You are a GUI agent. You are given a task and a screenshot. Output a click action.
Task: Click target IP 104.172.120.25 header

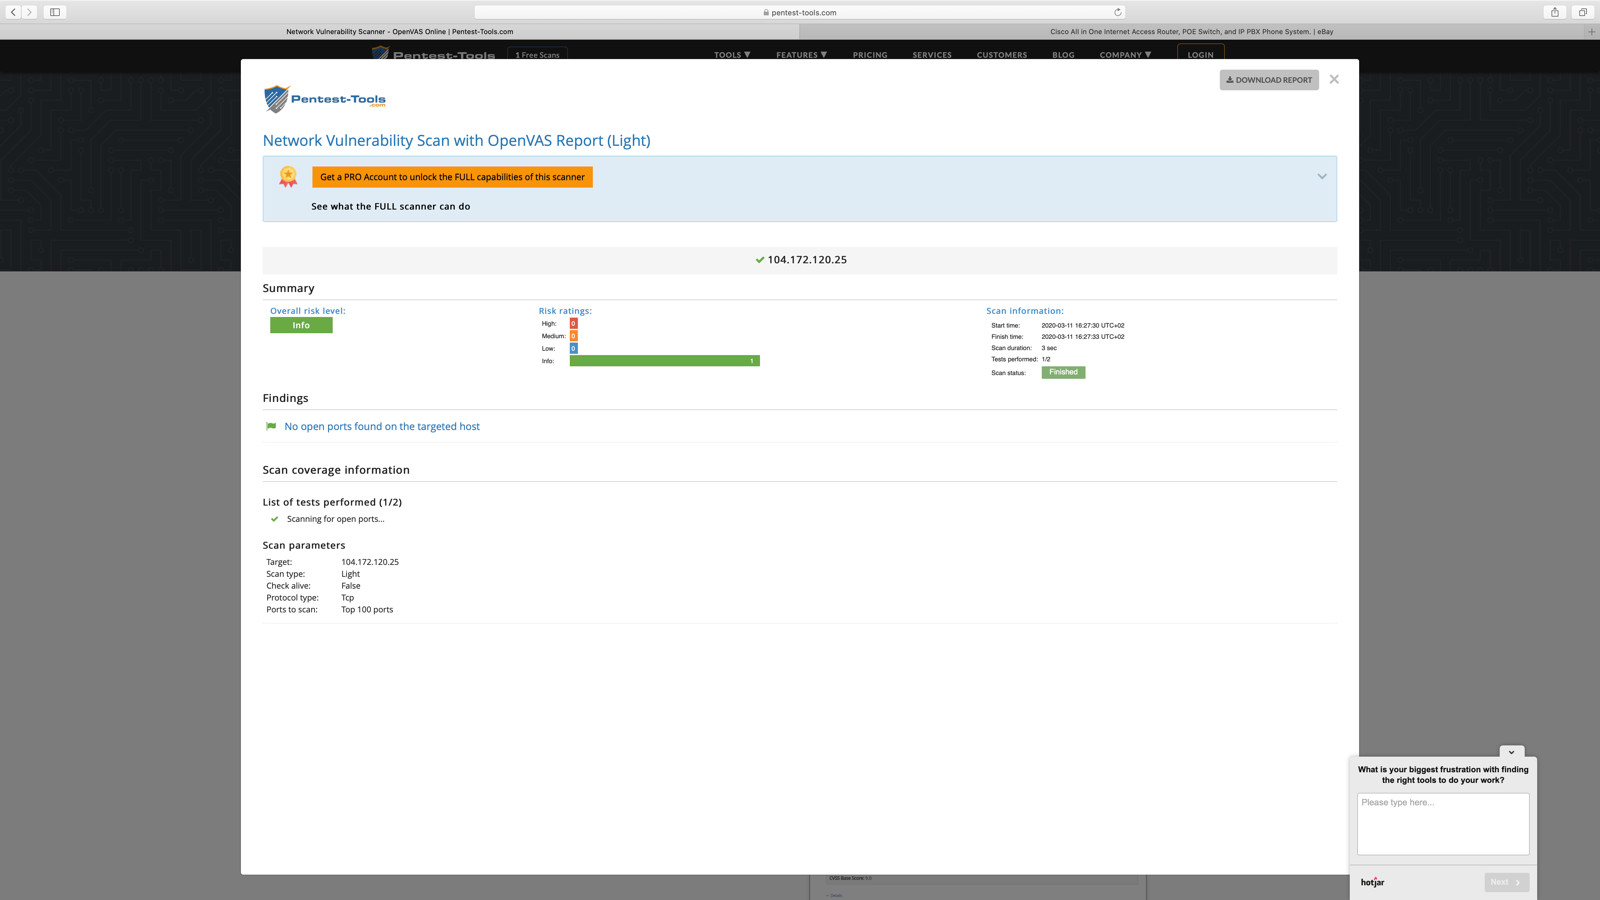pyautogui.click(x=807, y=260)
